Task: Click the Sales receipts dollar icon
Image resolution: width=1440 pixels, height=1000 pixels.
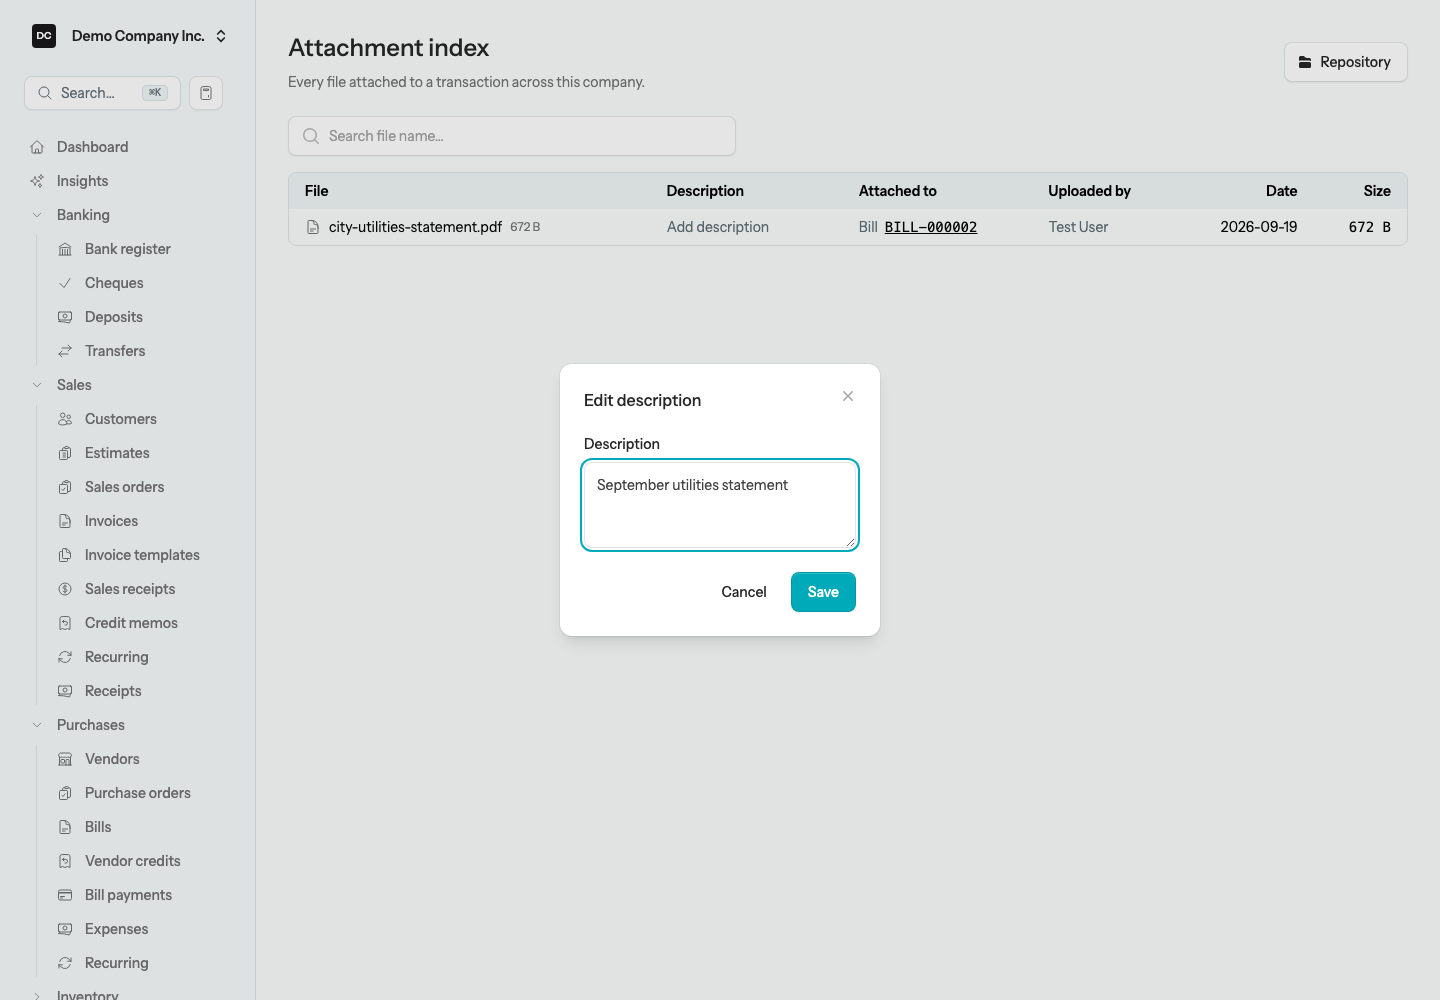Action: tap(65, 589)
